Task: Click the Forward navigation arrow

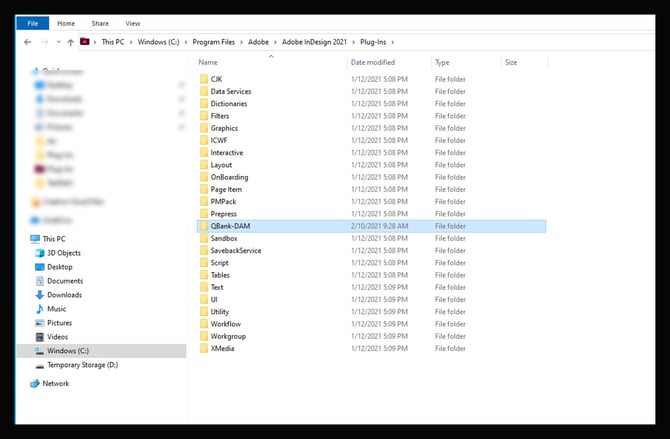Action: pos(43,42)
